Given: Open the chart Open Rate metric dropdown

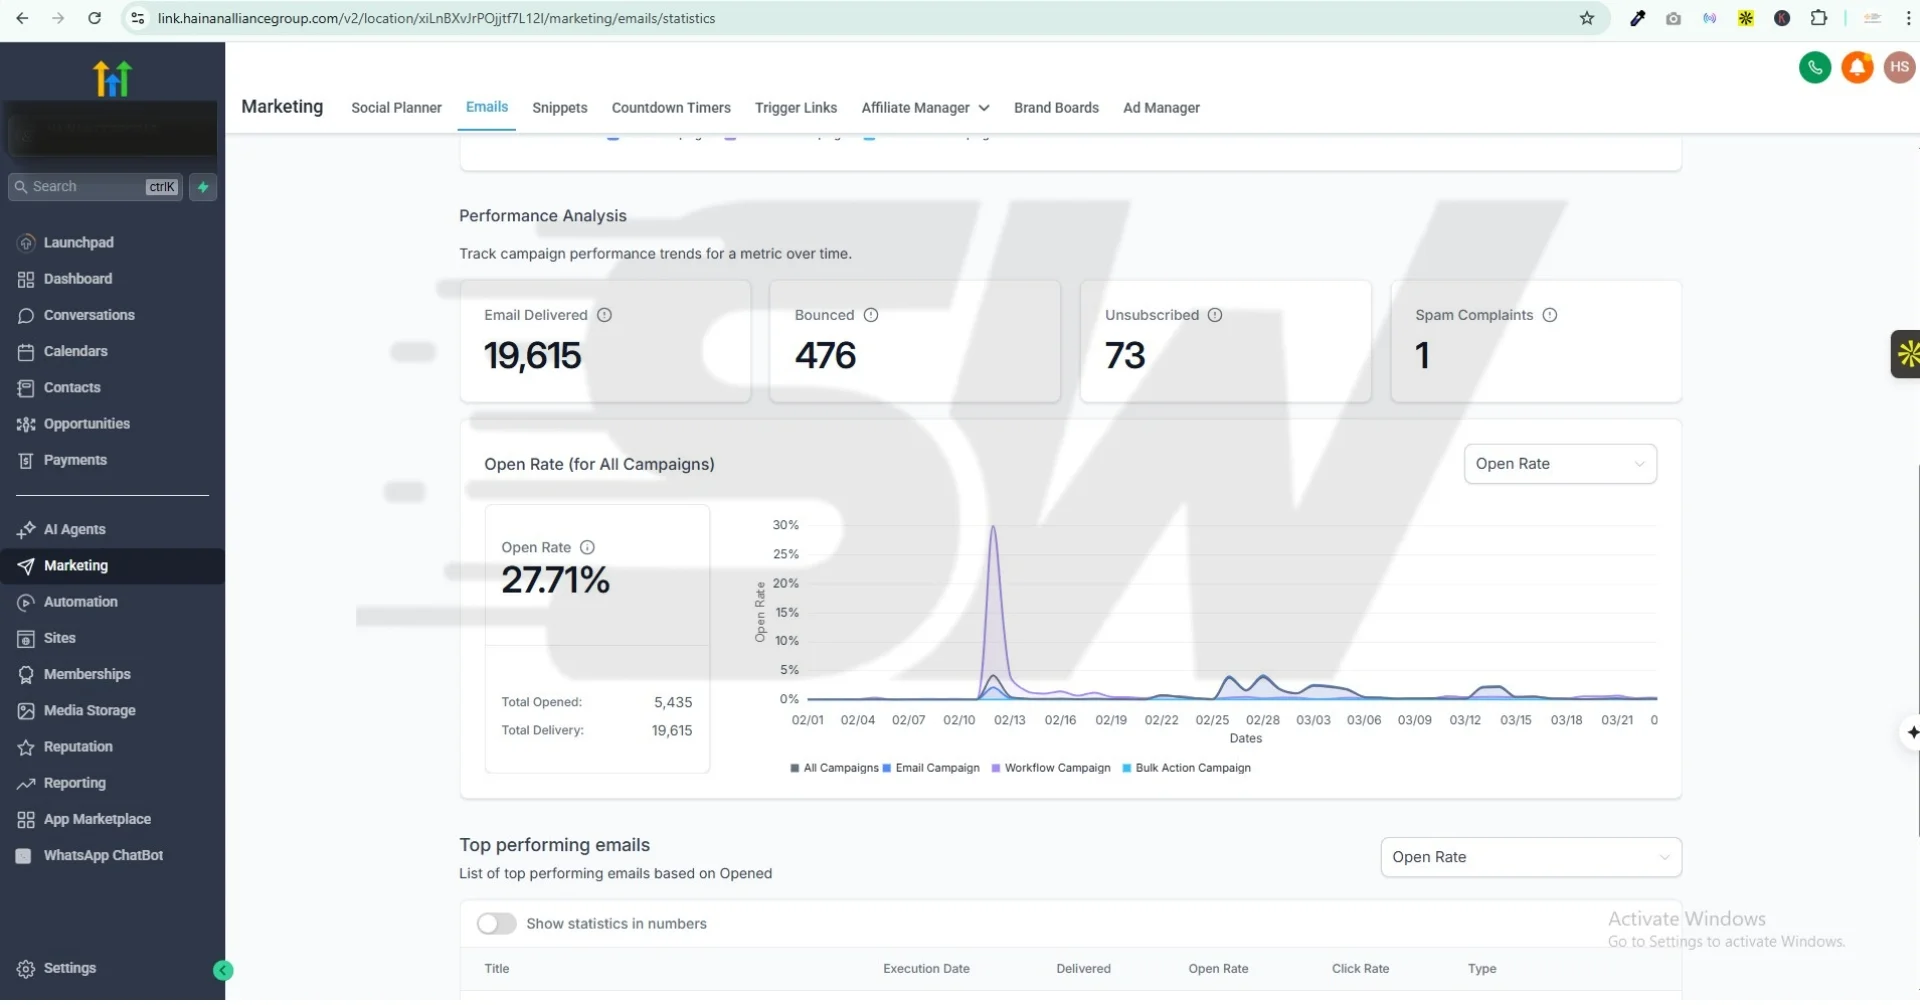Looking at the screenshot, I should pyautogui.click(x=1559, y=466).
